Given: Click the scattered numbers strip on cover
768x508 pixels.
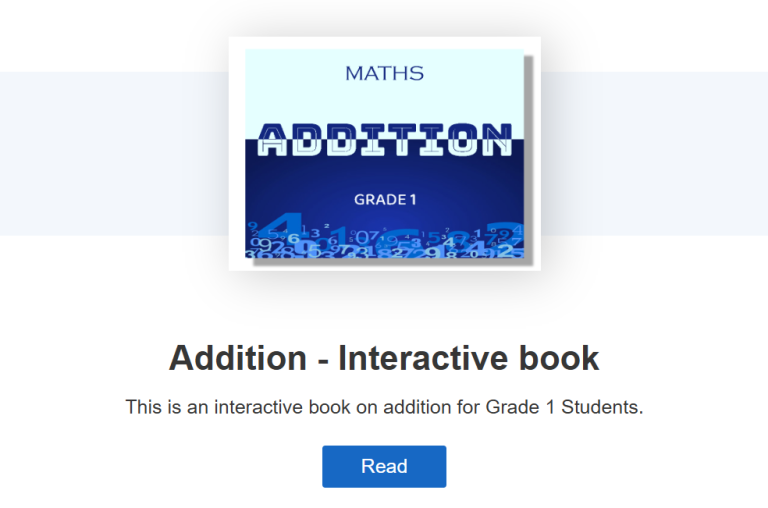Looking at the screenshot, I should [x=384, y=240].
